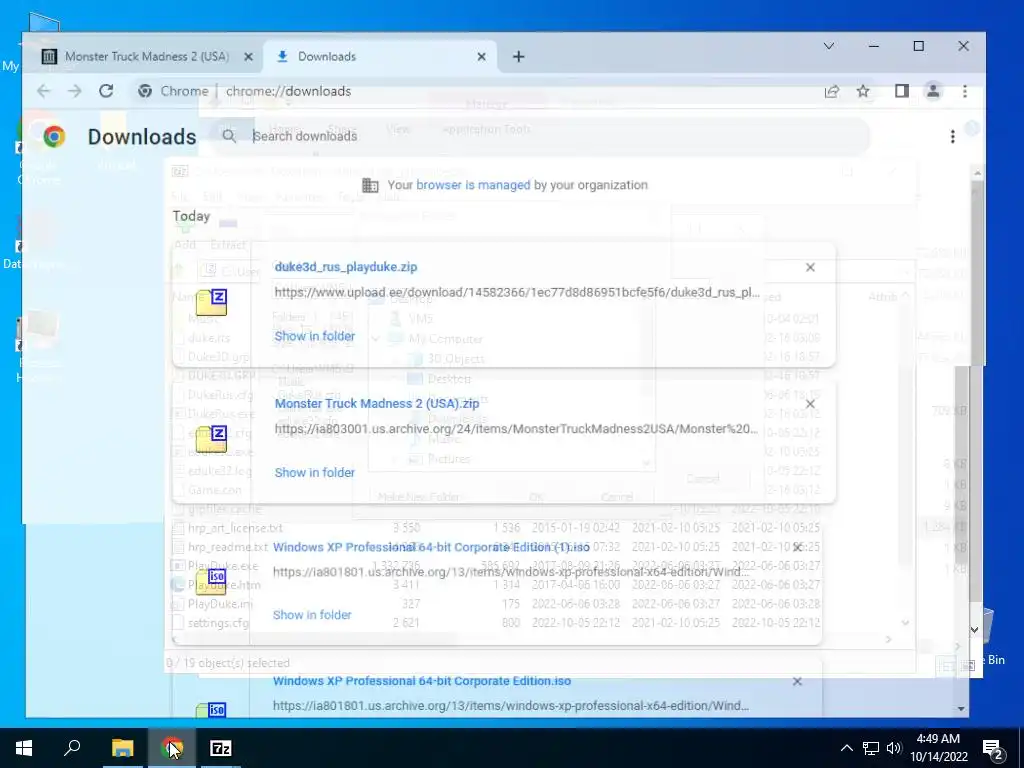The width and height of the screenshot is (1024, 768).
Task: Open Monster Truck Madness 2 (USA).zip link
Action: pyautogui.click(x=377, y=403)
